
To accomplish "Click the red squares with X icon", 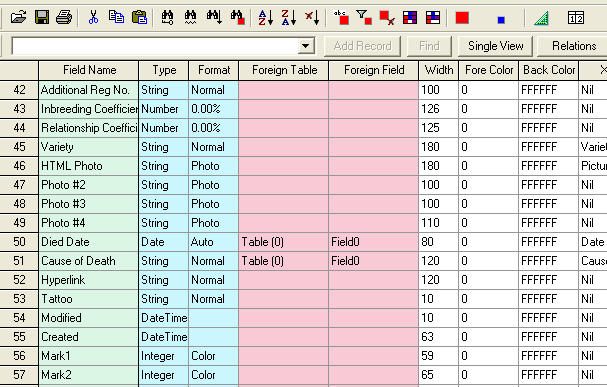I will tap(387, 17).
